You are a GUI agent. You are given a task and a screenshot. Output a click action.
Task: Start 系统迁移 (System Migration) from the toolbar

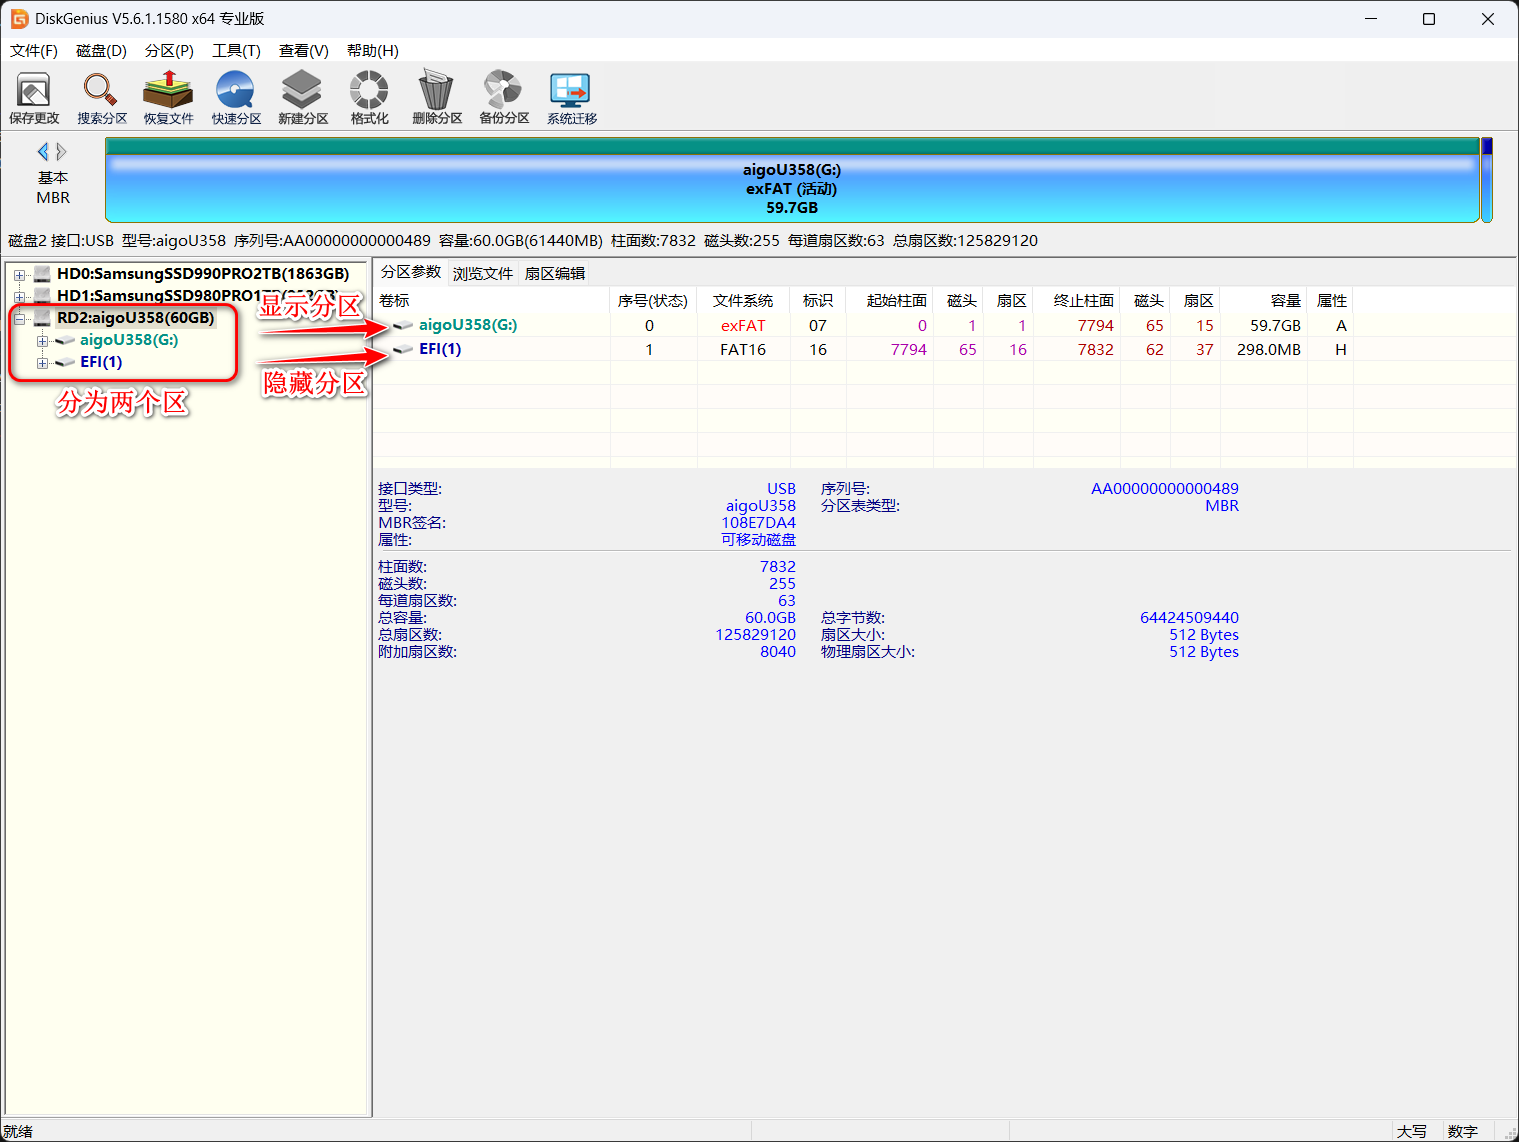[x=571, y=97]
